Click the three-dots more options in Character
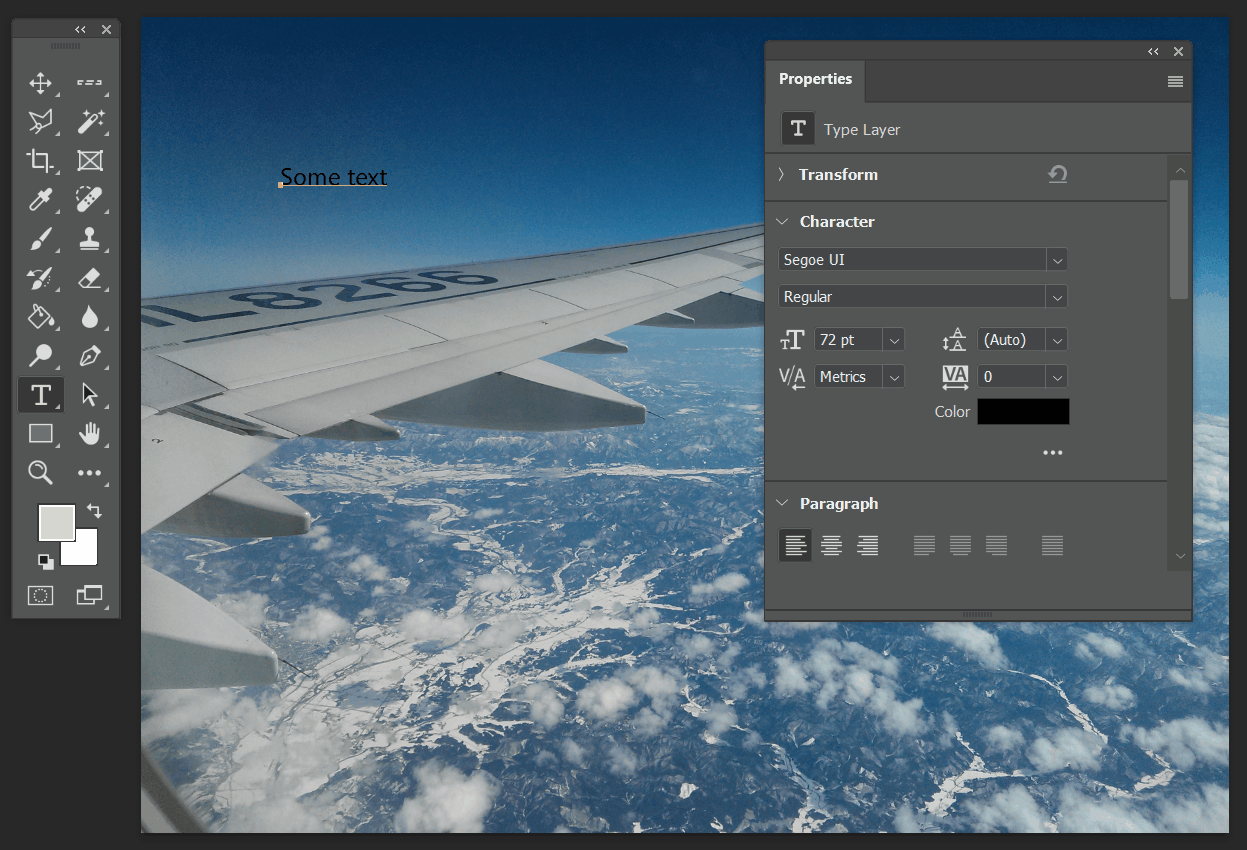1247x850 pixels. (x=1052, y=453)
